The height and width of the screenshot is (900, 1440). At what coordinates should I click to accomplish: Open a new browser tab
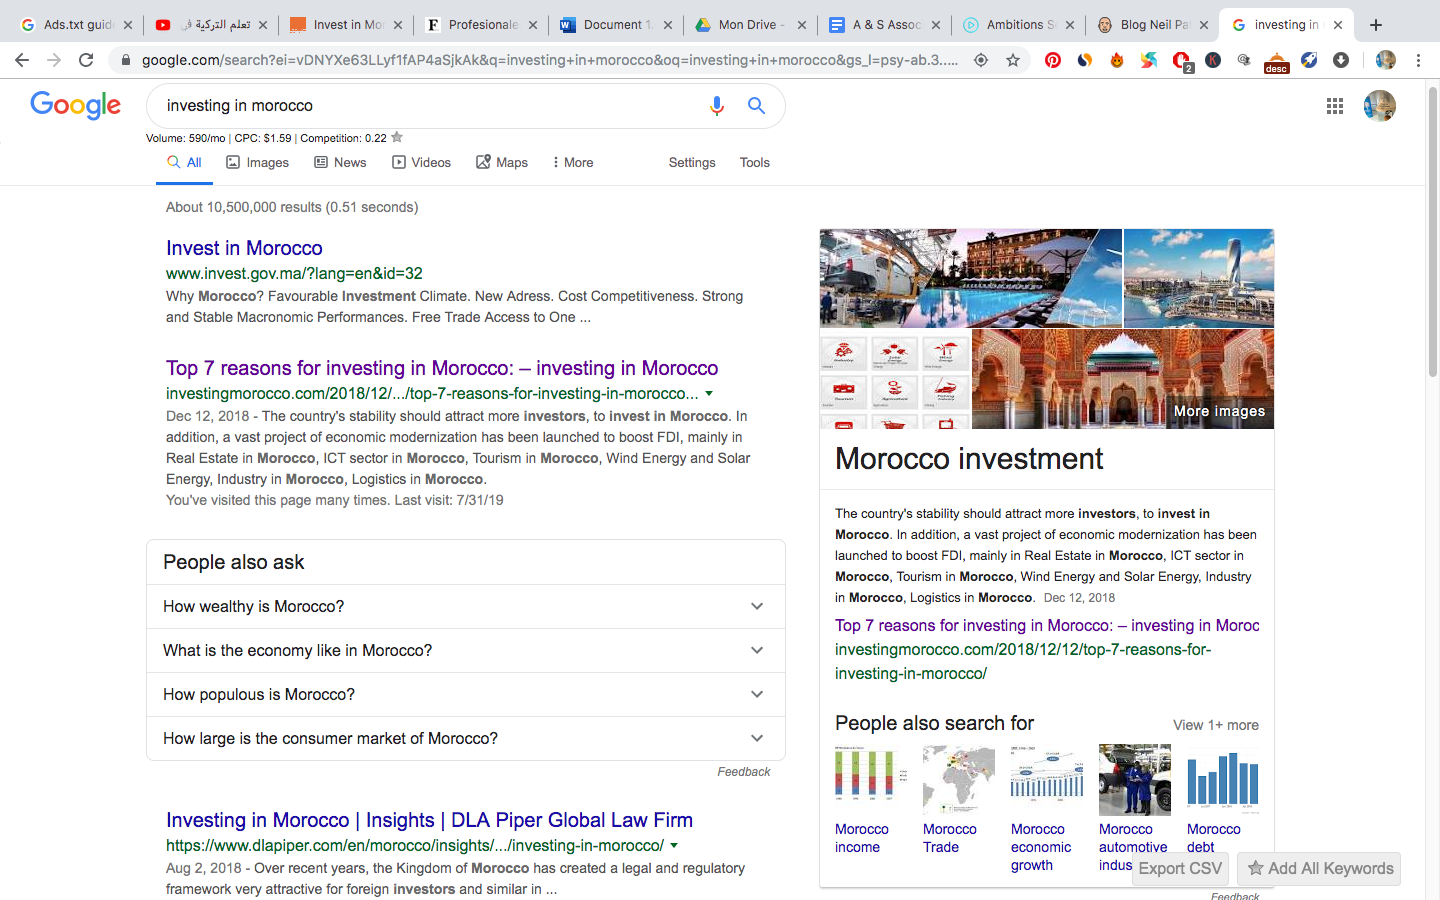[1376, 25]
